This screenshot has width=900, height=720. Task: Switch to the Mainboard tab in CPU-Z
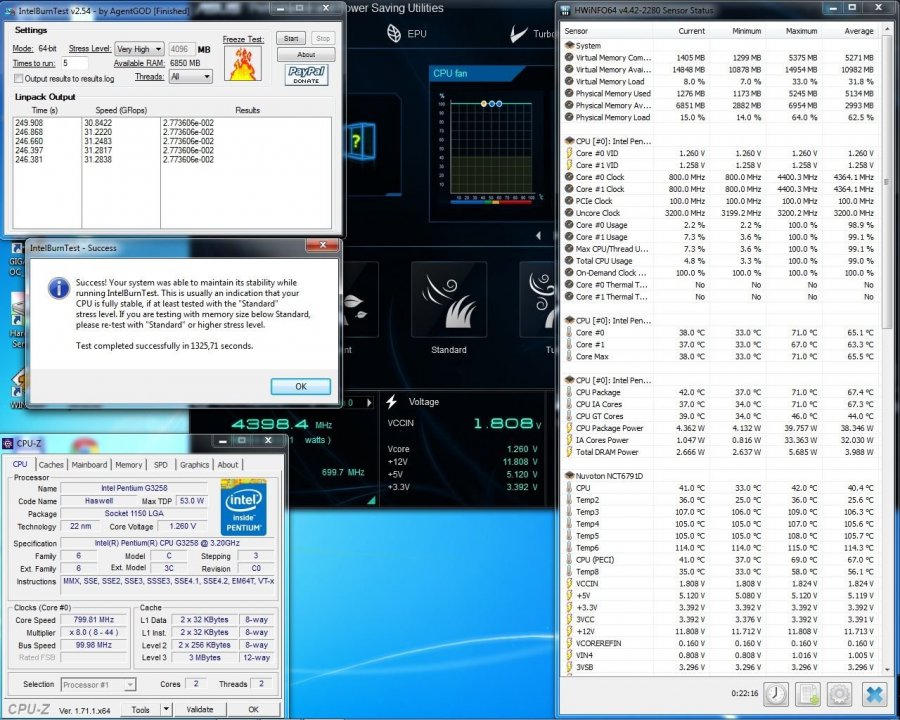[89, 464]
